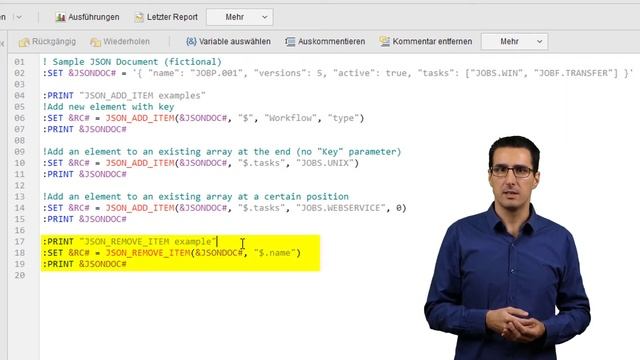Select line number 17 in gutter
Viewport: 640px width, 360px height.
pyautogui.click(x=20, y=242)
